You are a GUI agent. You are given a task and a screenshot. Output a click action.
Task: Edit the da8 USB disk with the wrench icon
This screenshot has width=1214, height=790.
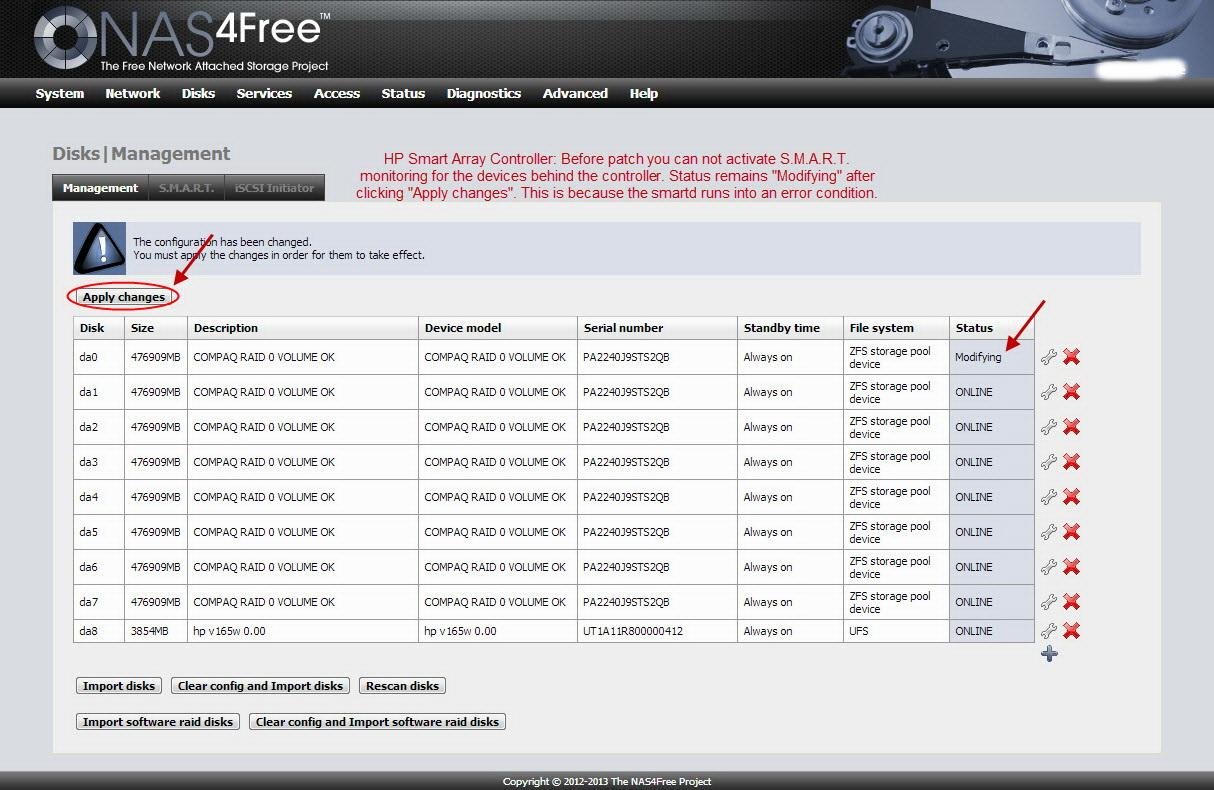click(x=1048, y=631)
